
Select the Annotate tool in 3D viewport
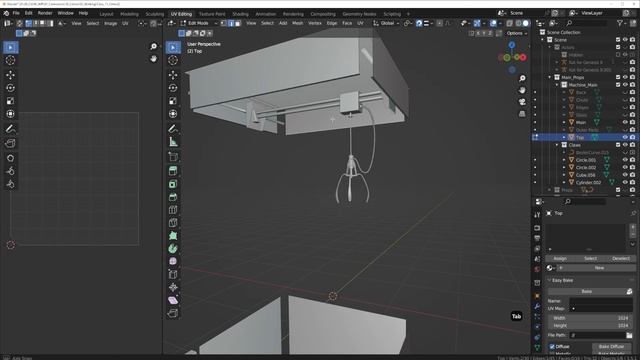click(173, 129)
